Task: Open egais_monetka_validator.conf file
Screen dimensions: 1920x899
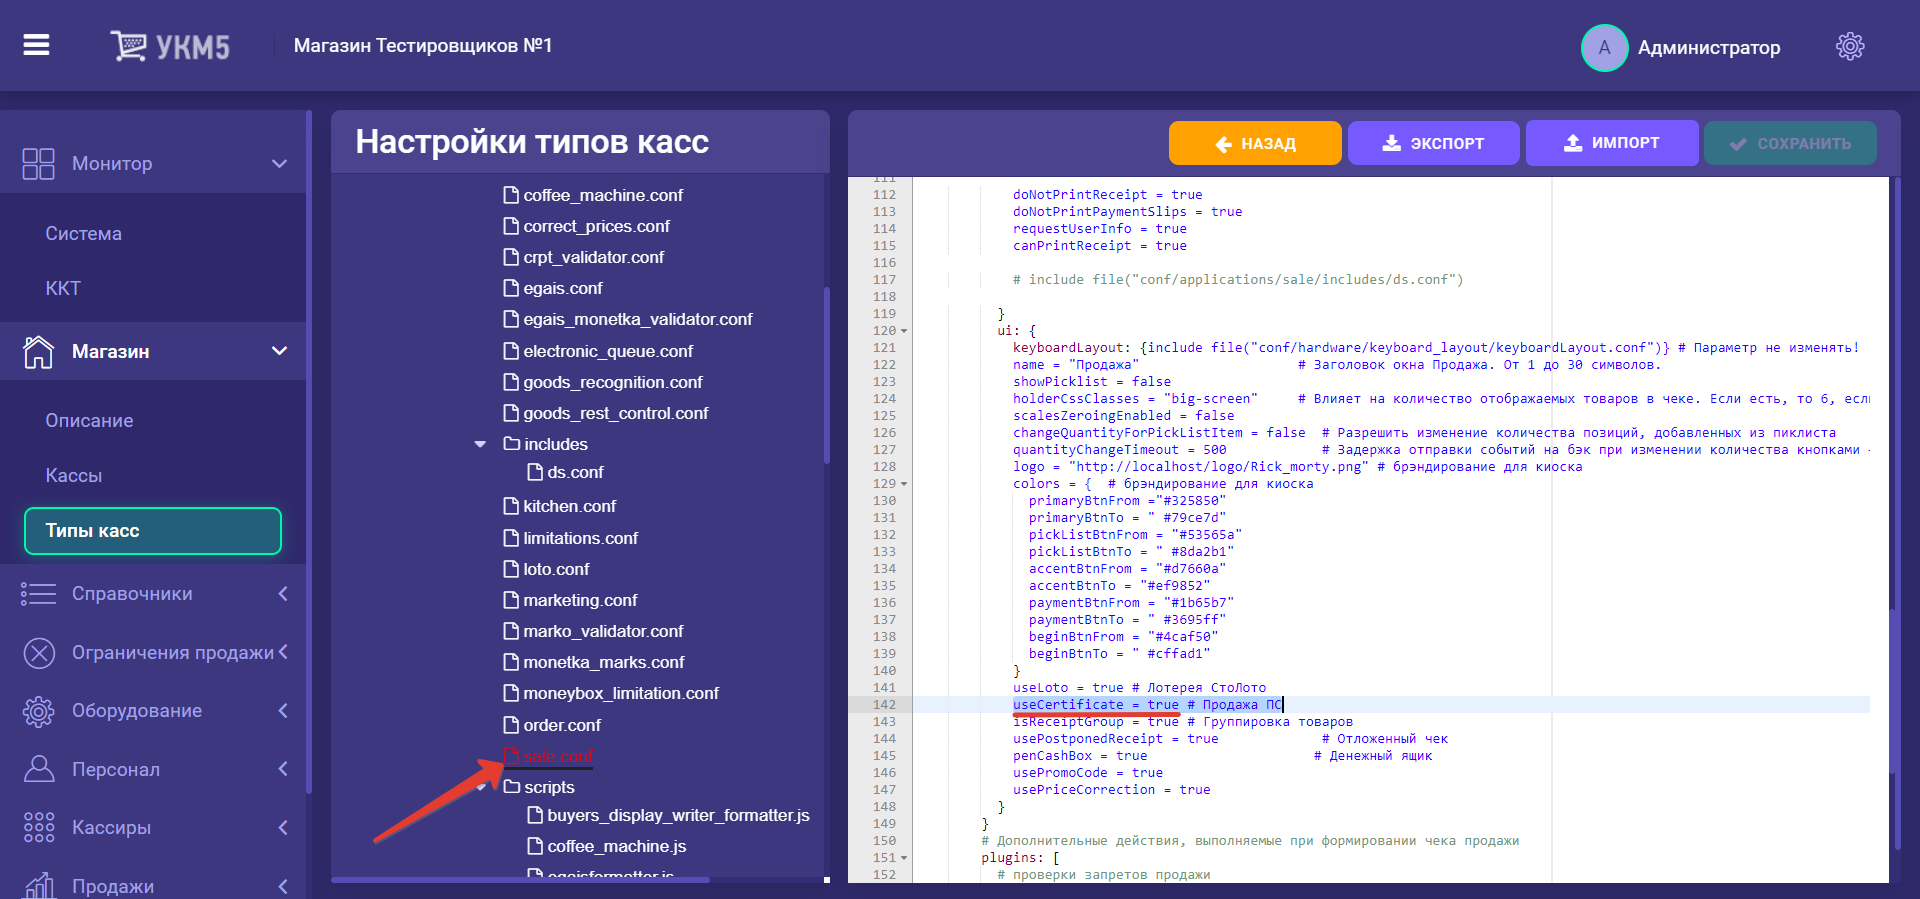Action: (637, 319)
